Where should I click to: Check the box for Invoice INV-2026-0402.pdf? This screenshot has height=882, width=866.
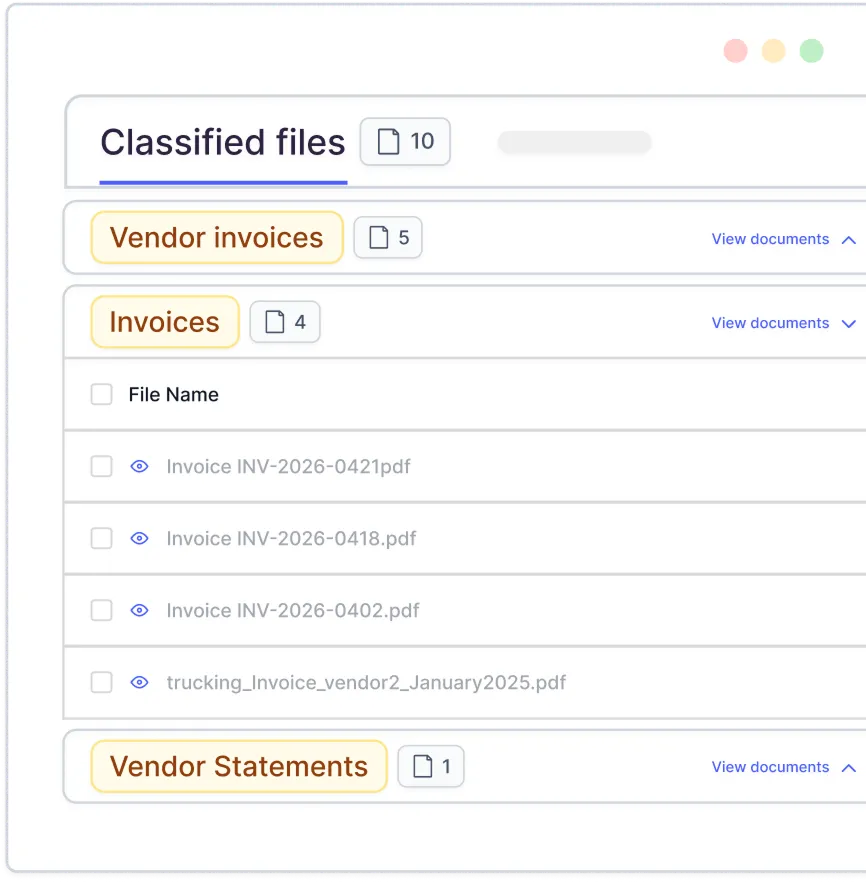(102, 610)
